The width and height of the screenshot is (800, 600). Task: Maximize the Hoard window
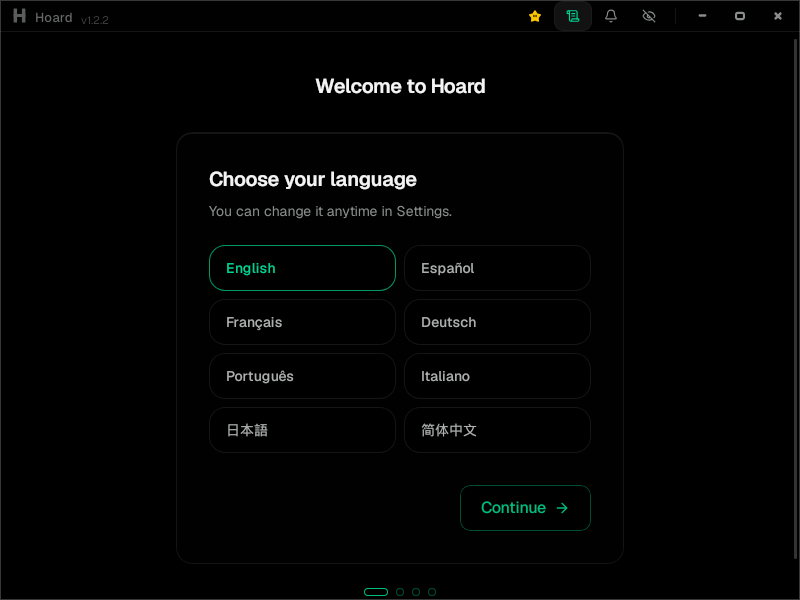coord(740,16)
